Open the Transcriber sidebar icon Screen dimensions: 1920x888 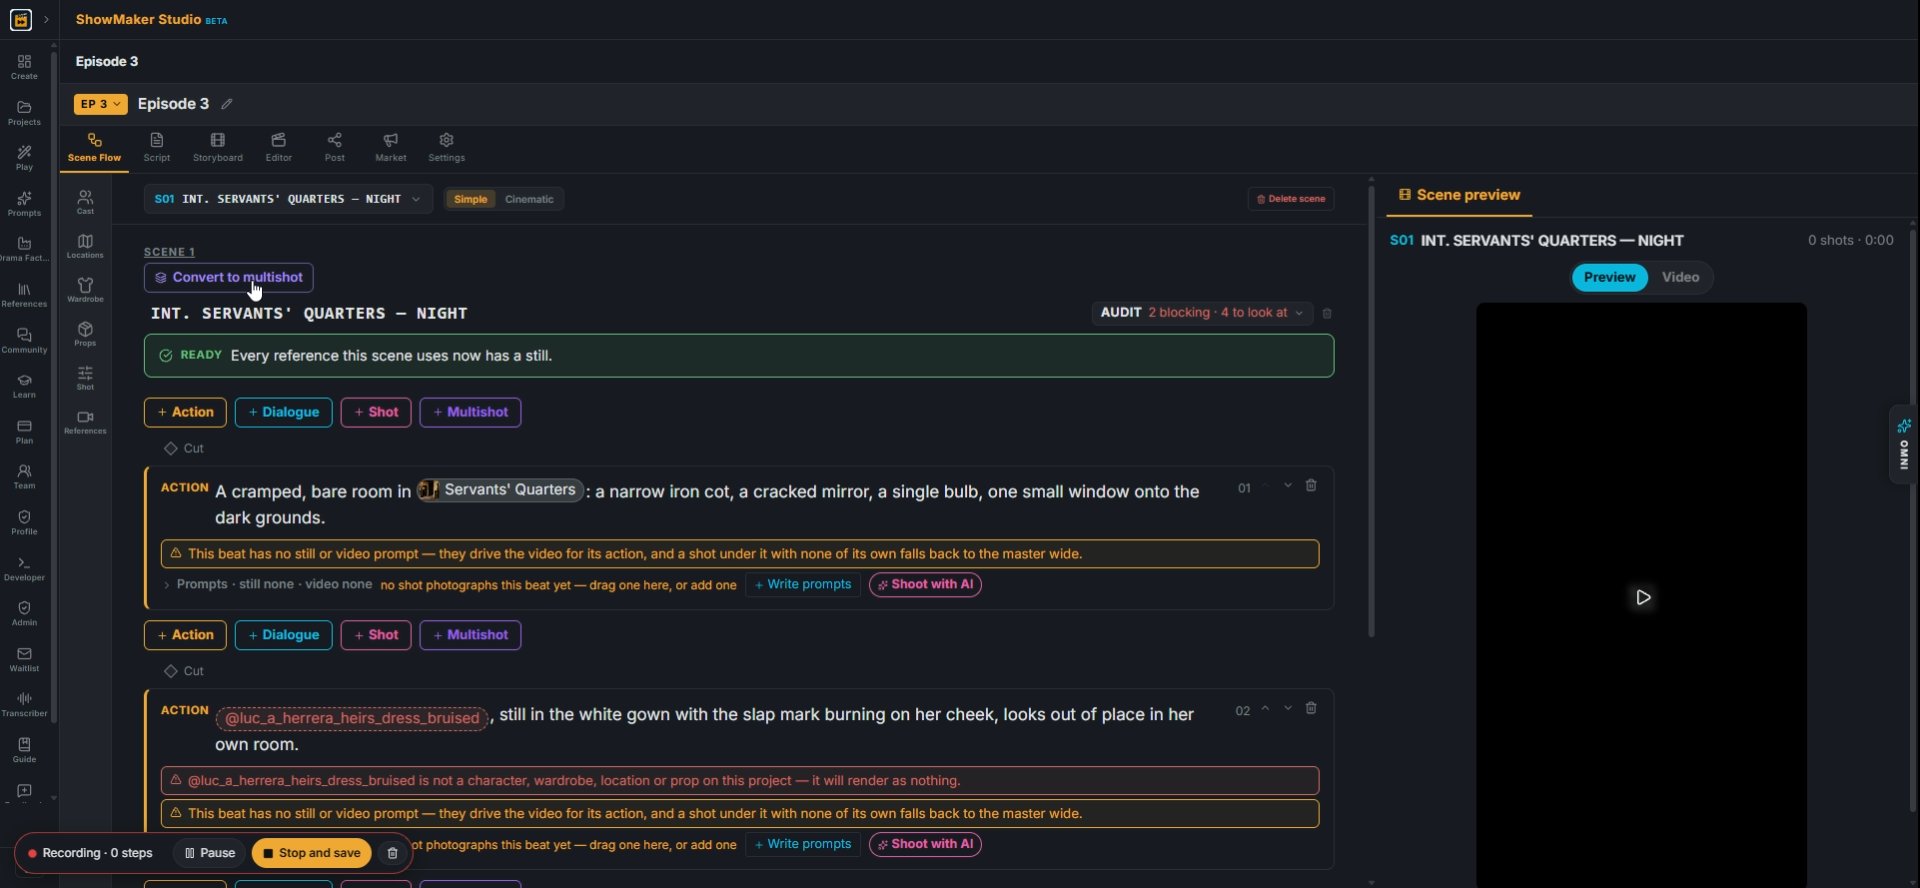pyautogui.click(x=24, y=704)
